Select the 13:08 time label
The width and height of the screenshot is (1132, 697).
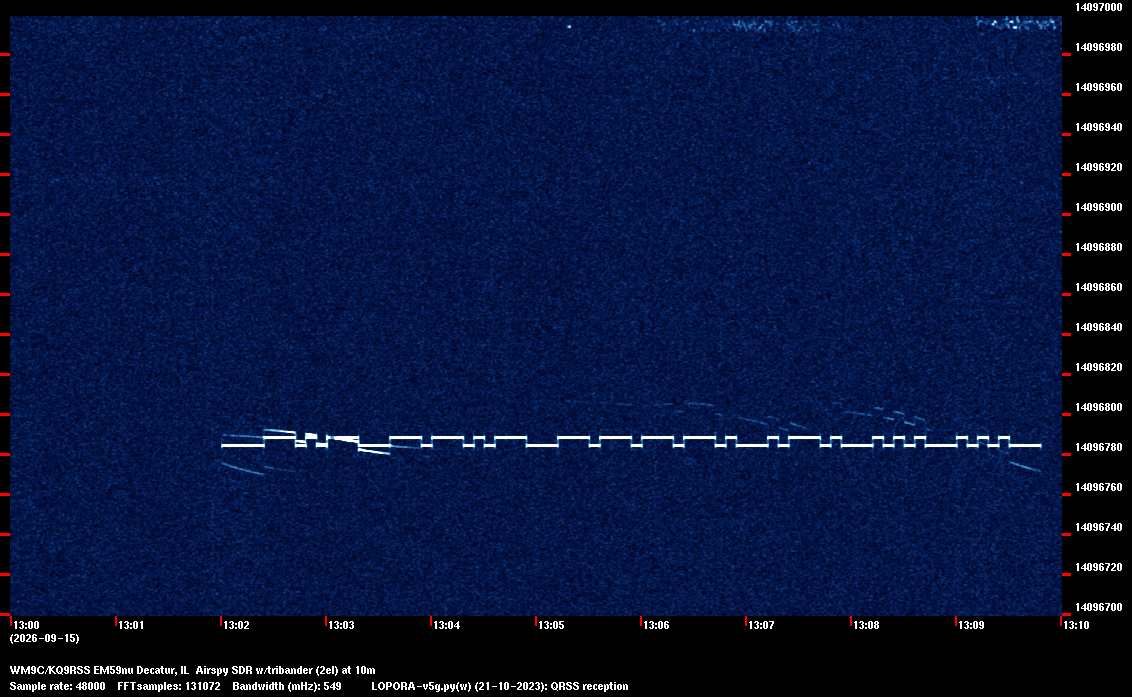pyautogui.click(x=866, y=625)
